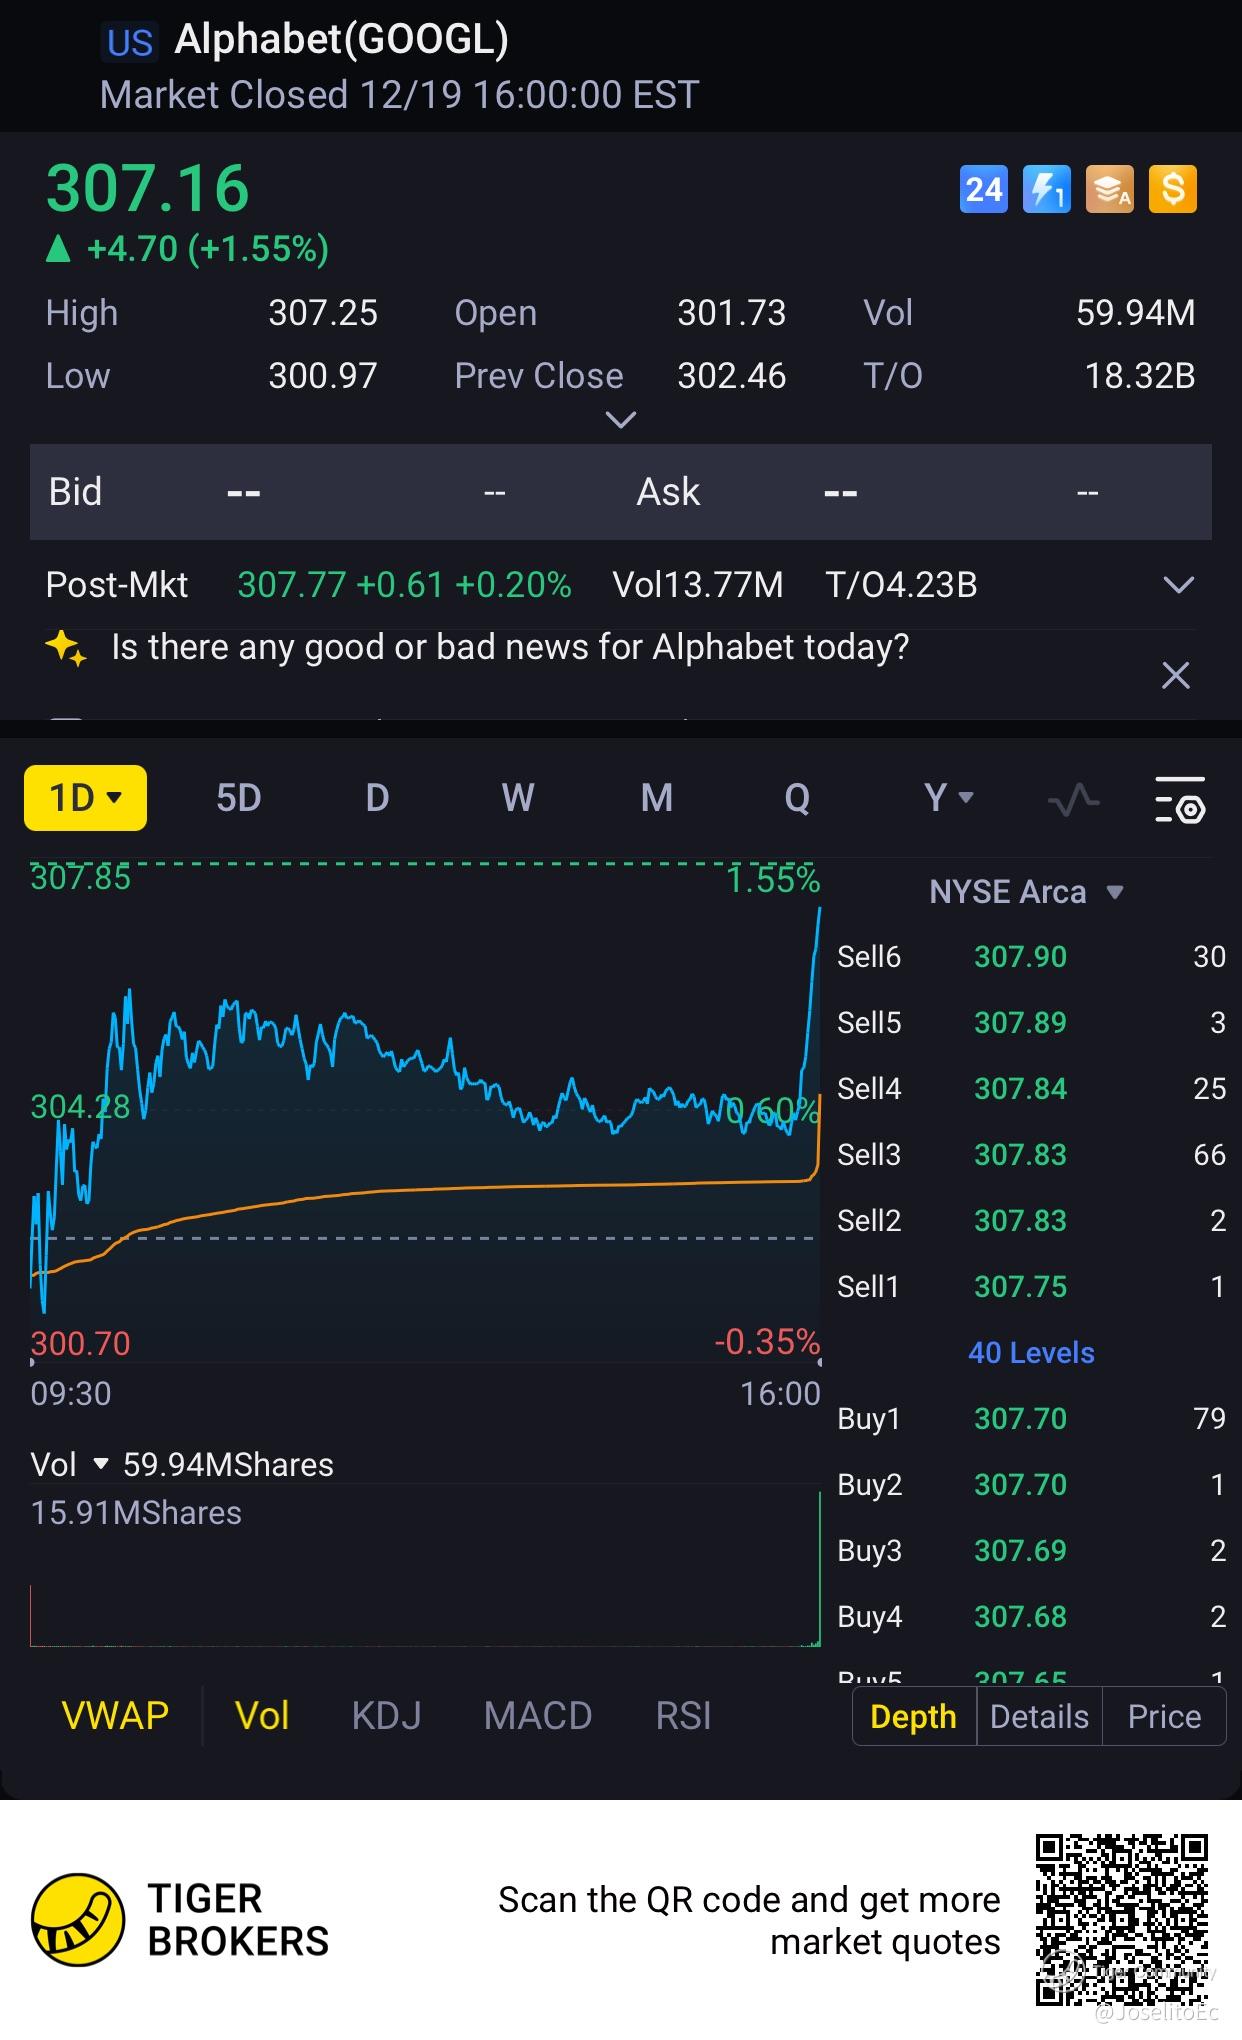1242x2040 pixels.
Task: Tap the intraday price line chart
Action: click(x=425, y=1110)
